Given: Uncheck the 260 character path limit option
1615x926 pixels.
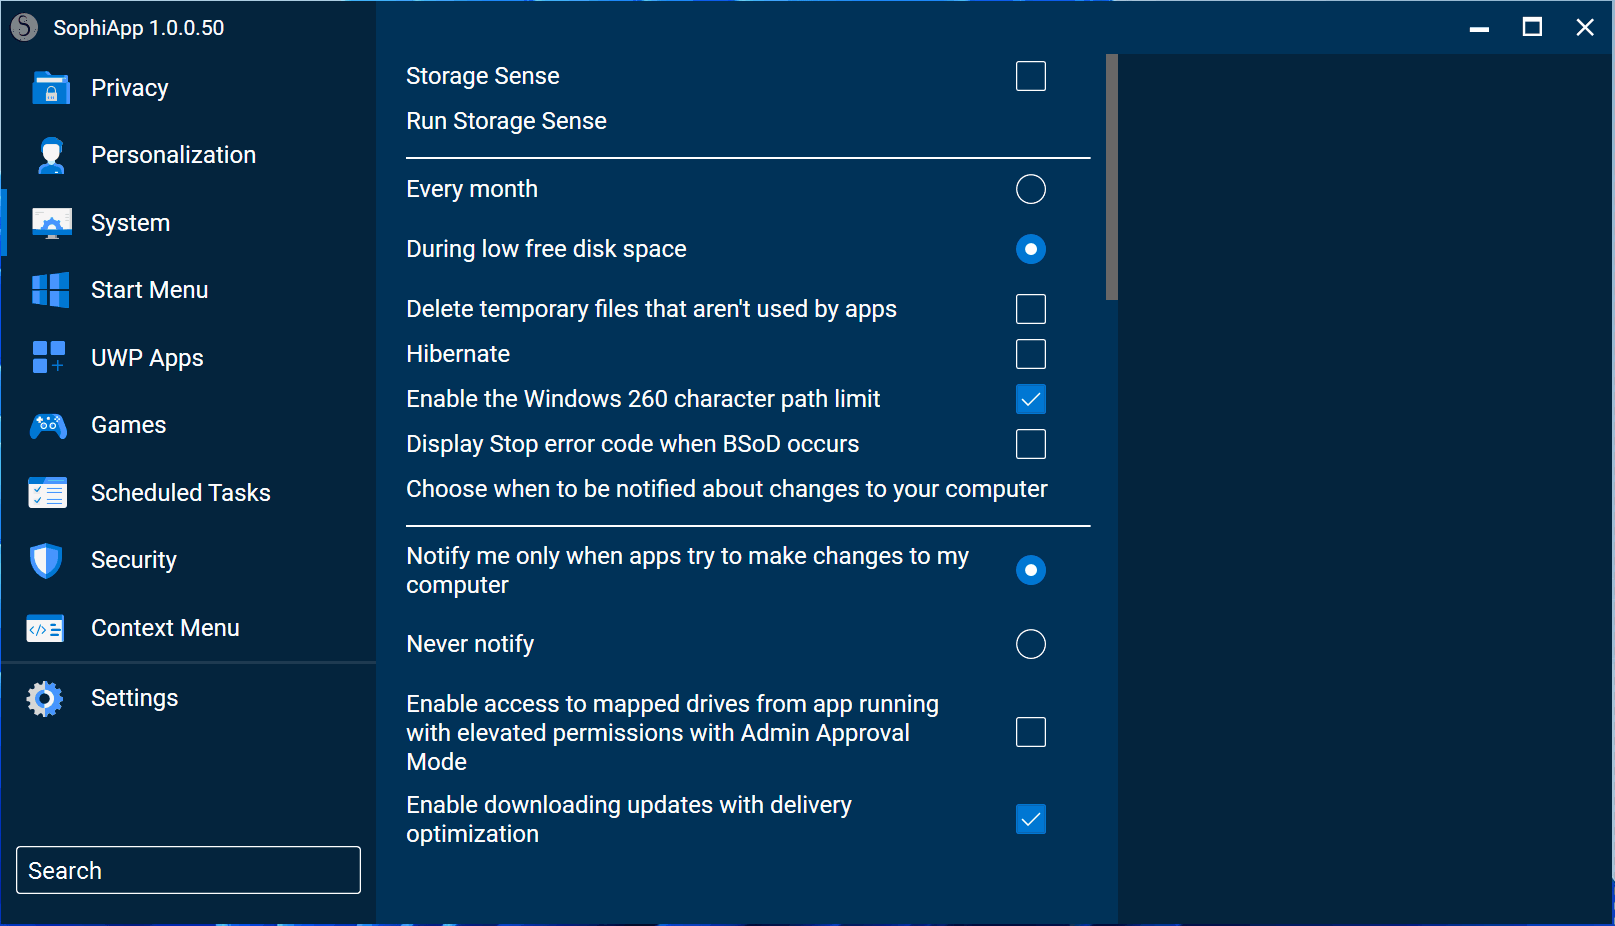Looking at the screenshot, I should coord(1030,399).
